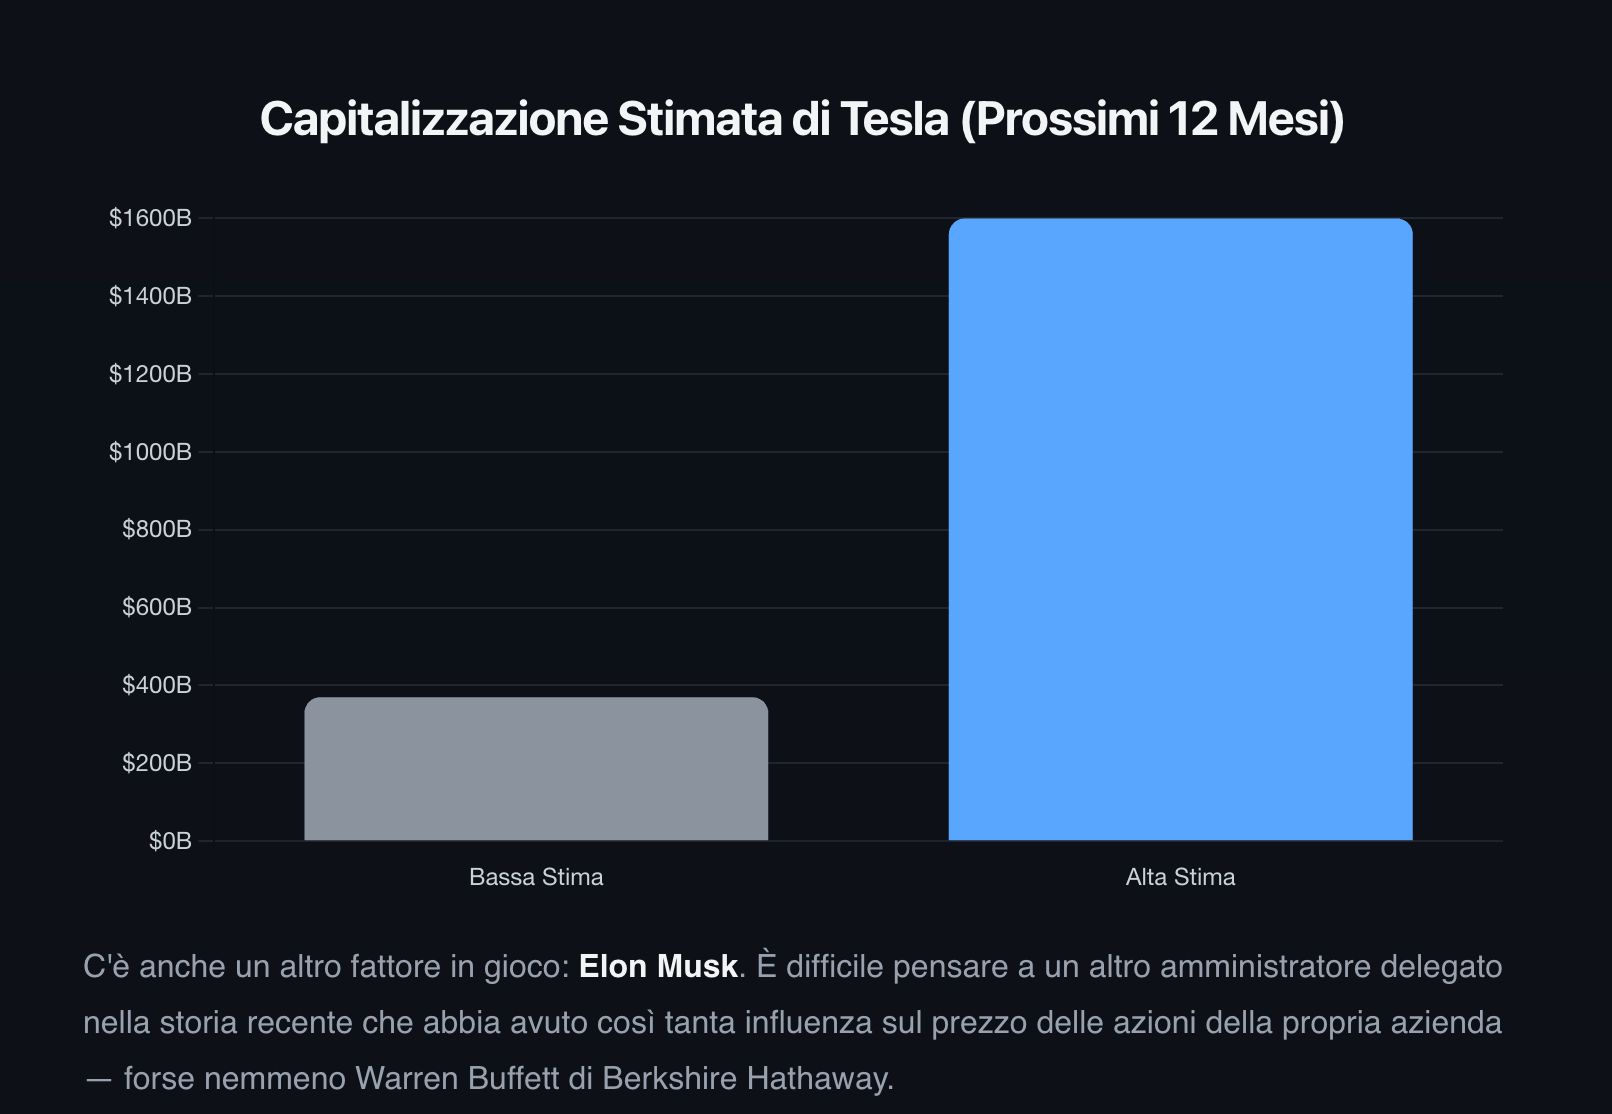Click the $1000B y-axis label

tap(150, 451)
